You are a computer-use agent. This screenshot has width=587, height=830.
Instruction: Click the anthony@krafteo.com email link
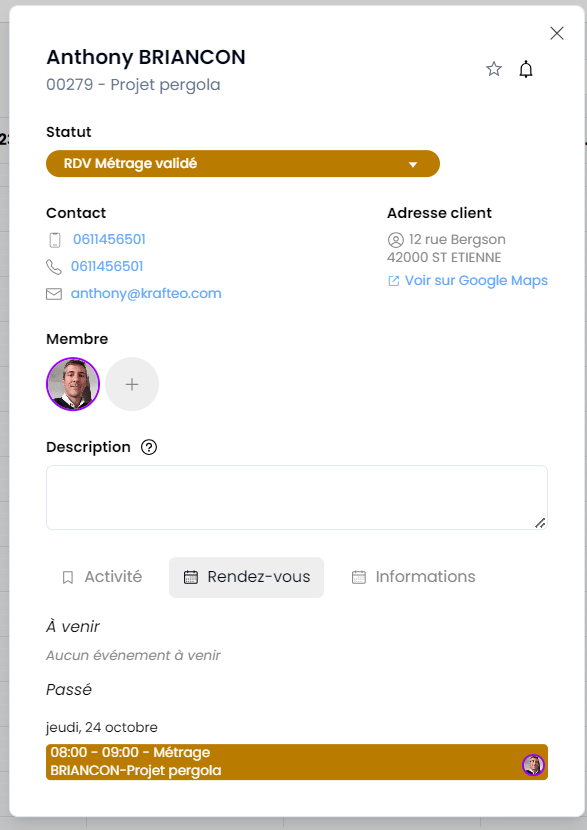pos(146,293)
